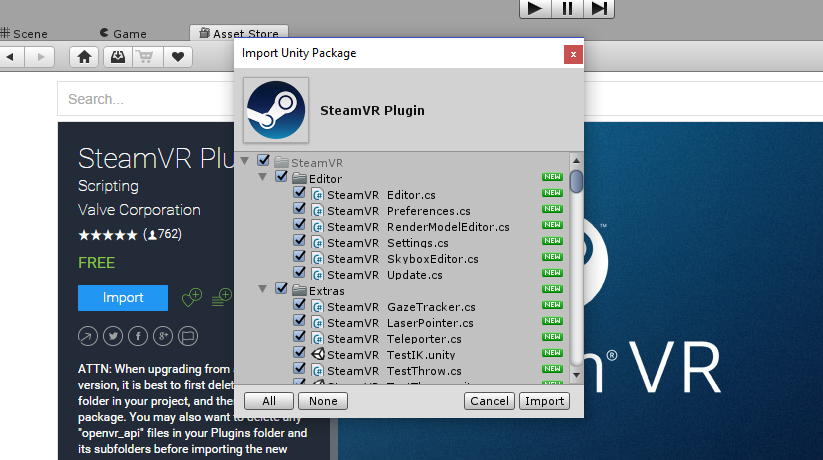823x460 pixels.
Task: Select the Asset Store tab
Action: (x=239, y=33)
